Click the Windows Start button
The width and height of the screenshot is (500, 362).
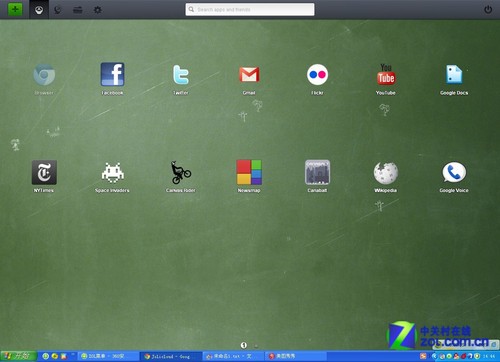(x=18, y=356)
